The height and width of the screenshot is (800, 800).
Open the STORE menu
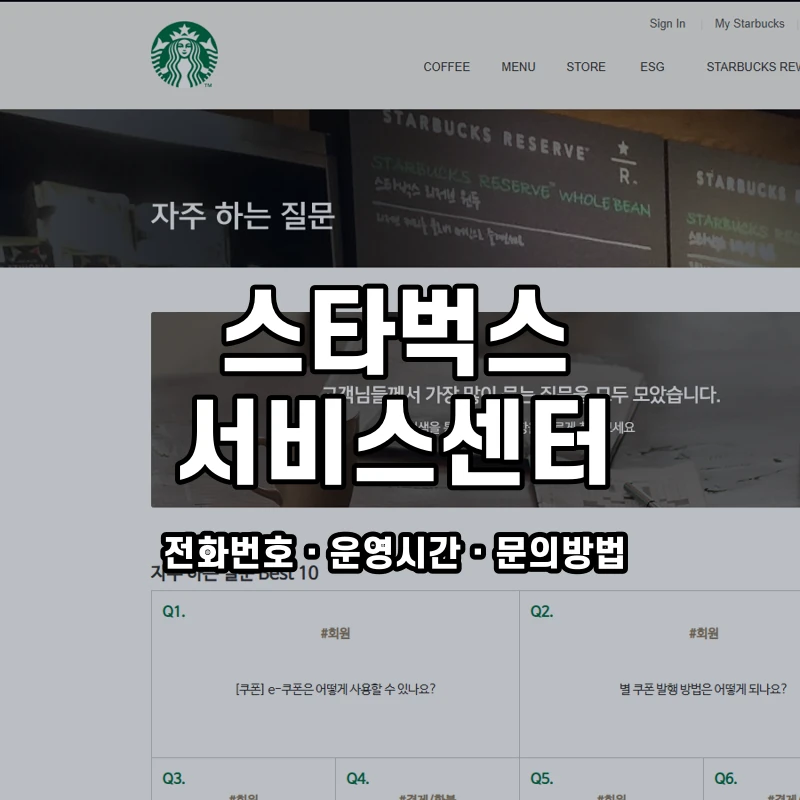[586, 67]
